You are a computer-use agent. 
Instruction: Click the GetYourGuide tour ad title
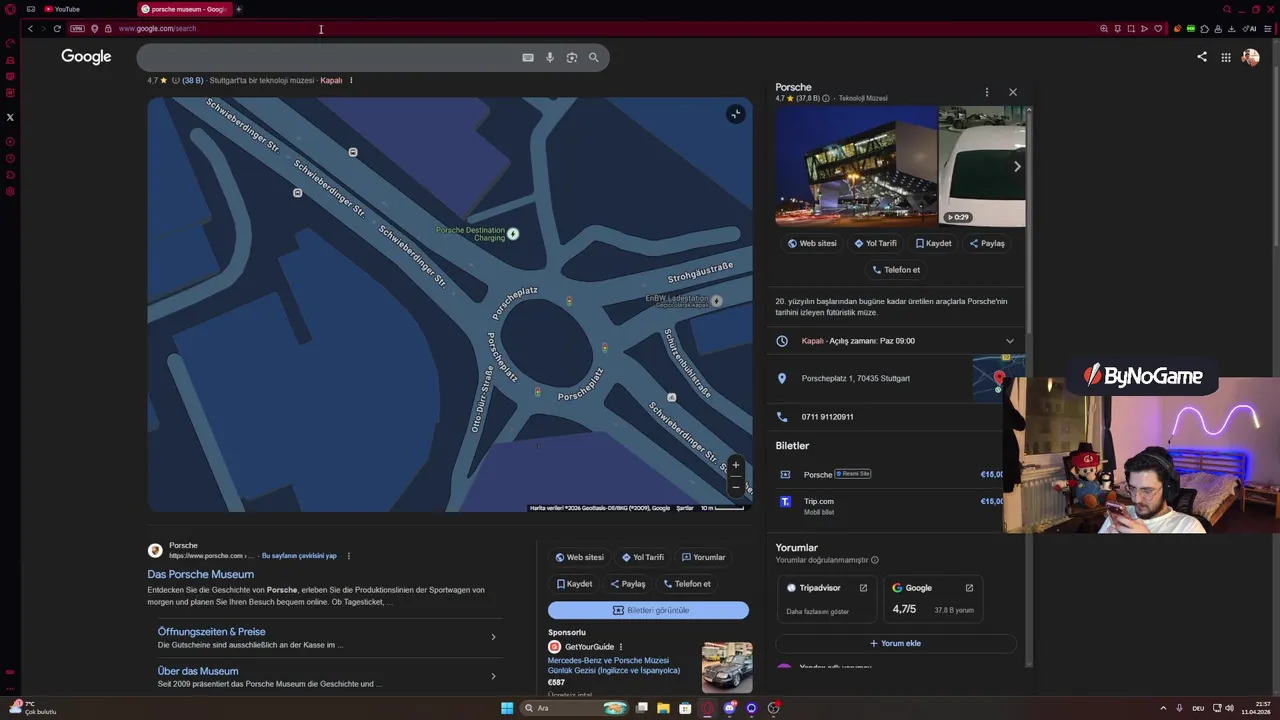pos(614,666)
